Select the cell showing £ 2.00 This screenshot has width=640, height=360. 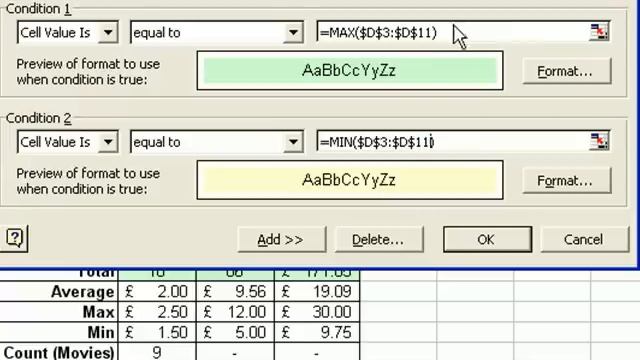click(157, 291)
